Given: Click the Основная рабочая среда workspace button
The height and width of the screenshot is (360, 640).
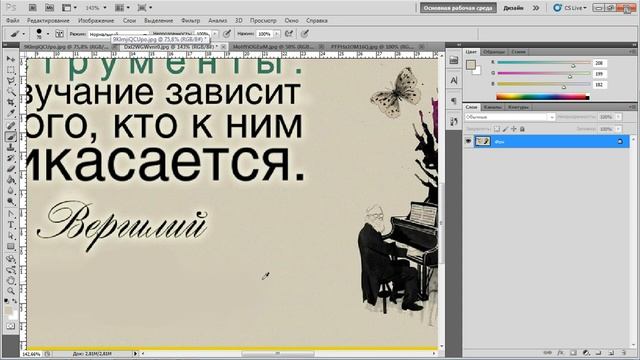Looking at the screenshot, I should (x=458, y=8).
